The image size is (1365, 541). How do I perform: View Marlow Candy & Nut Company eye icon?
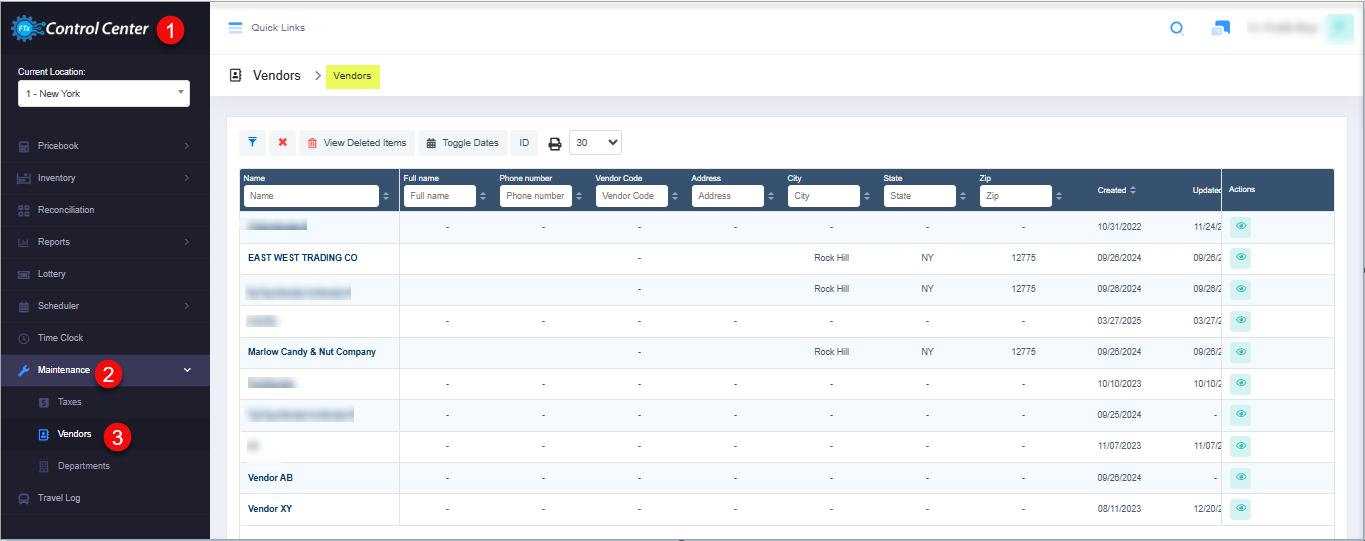click(1241, 352)
